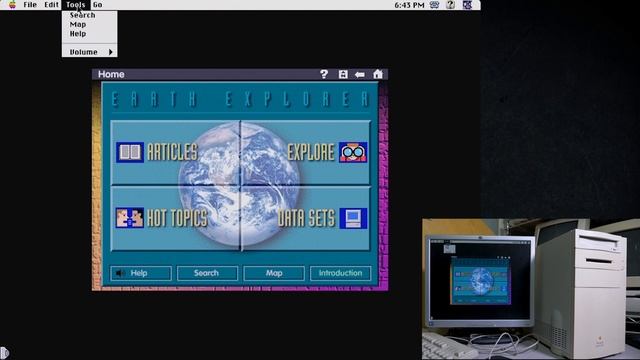Click the save disk icon in title bar
This screenshot has width=640, height=360.
[x=343, y=74]
